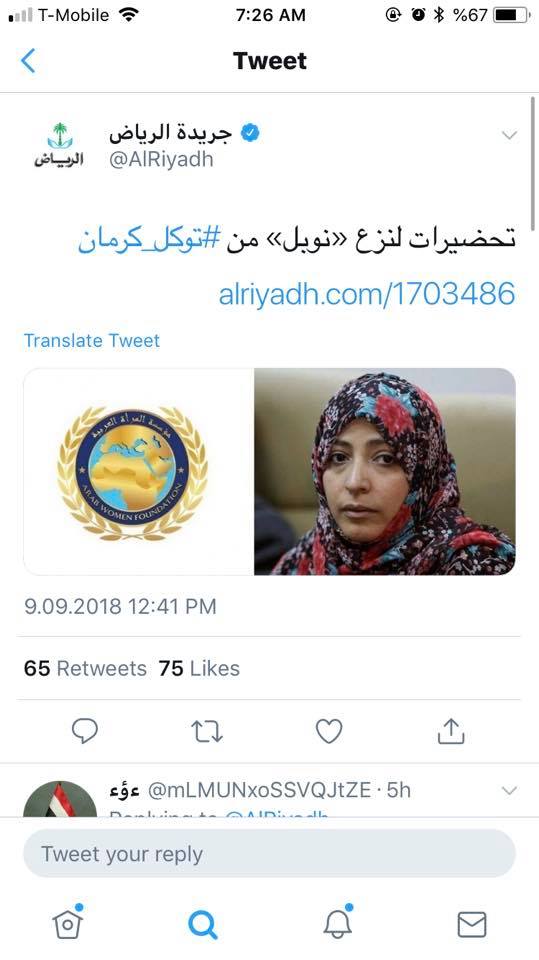This screenshot has width=539, height=960.
Task: Share tweet via upload arrow icon
Action: [x=451, y=730]
